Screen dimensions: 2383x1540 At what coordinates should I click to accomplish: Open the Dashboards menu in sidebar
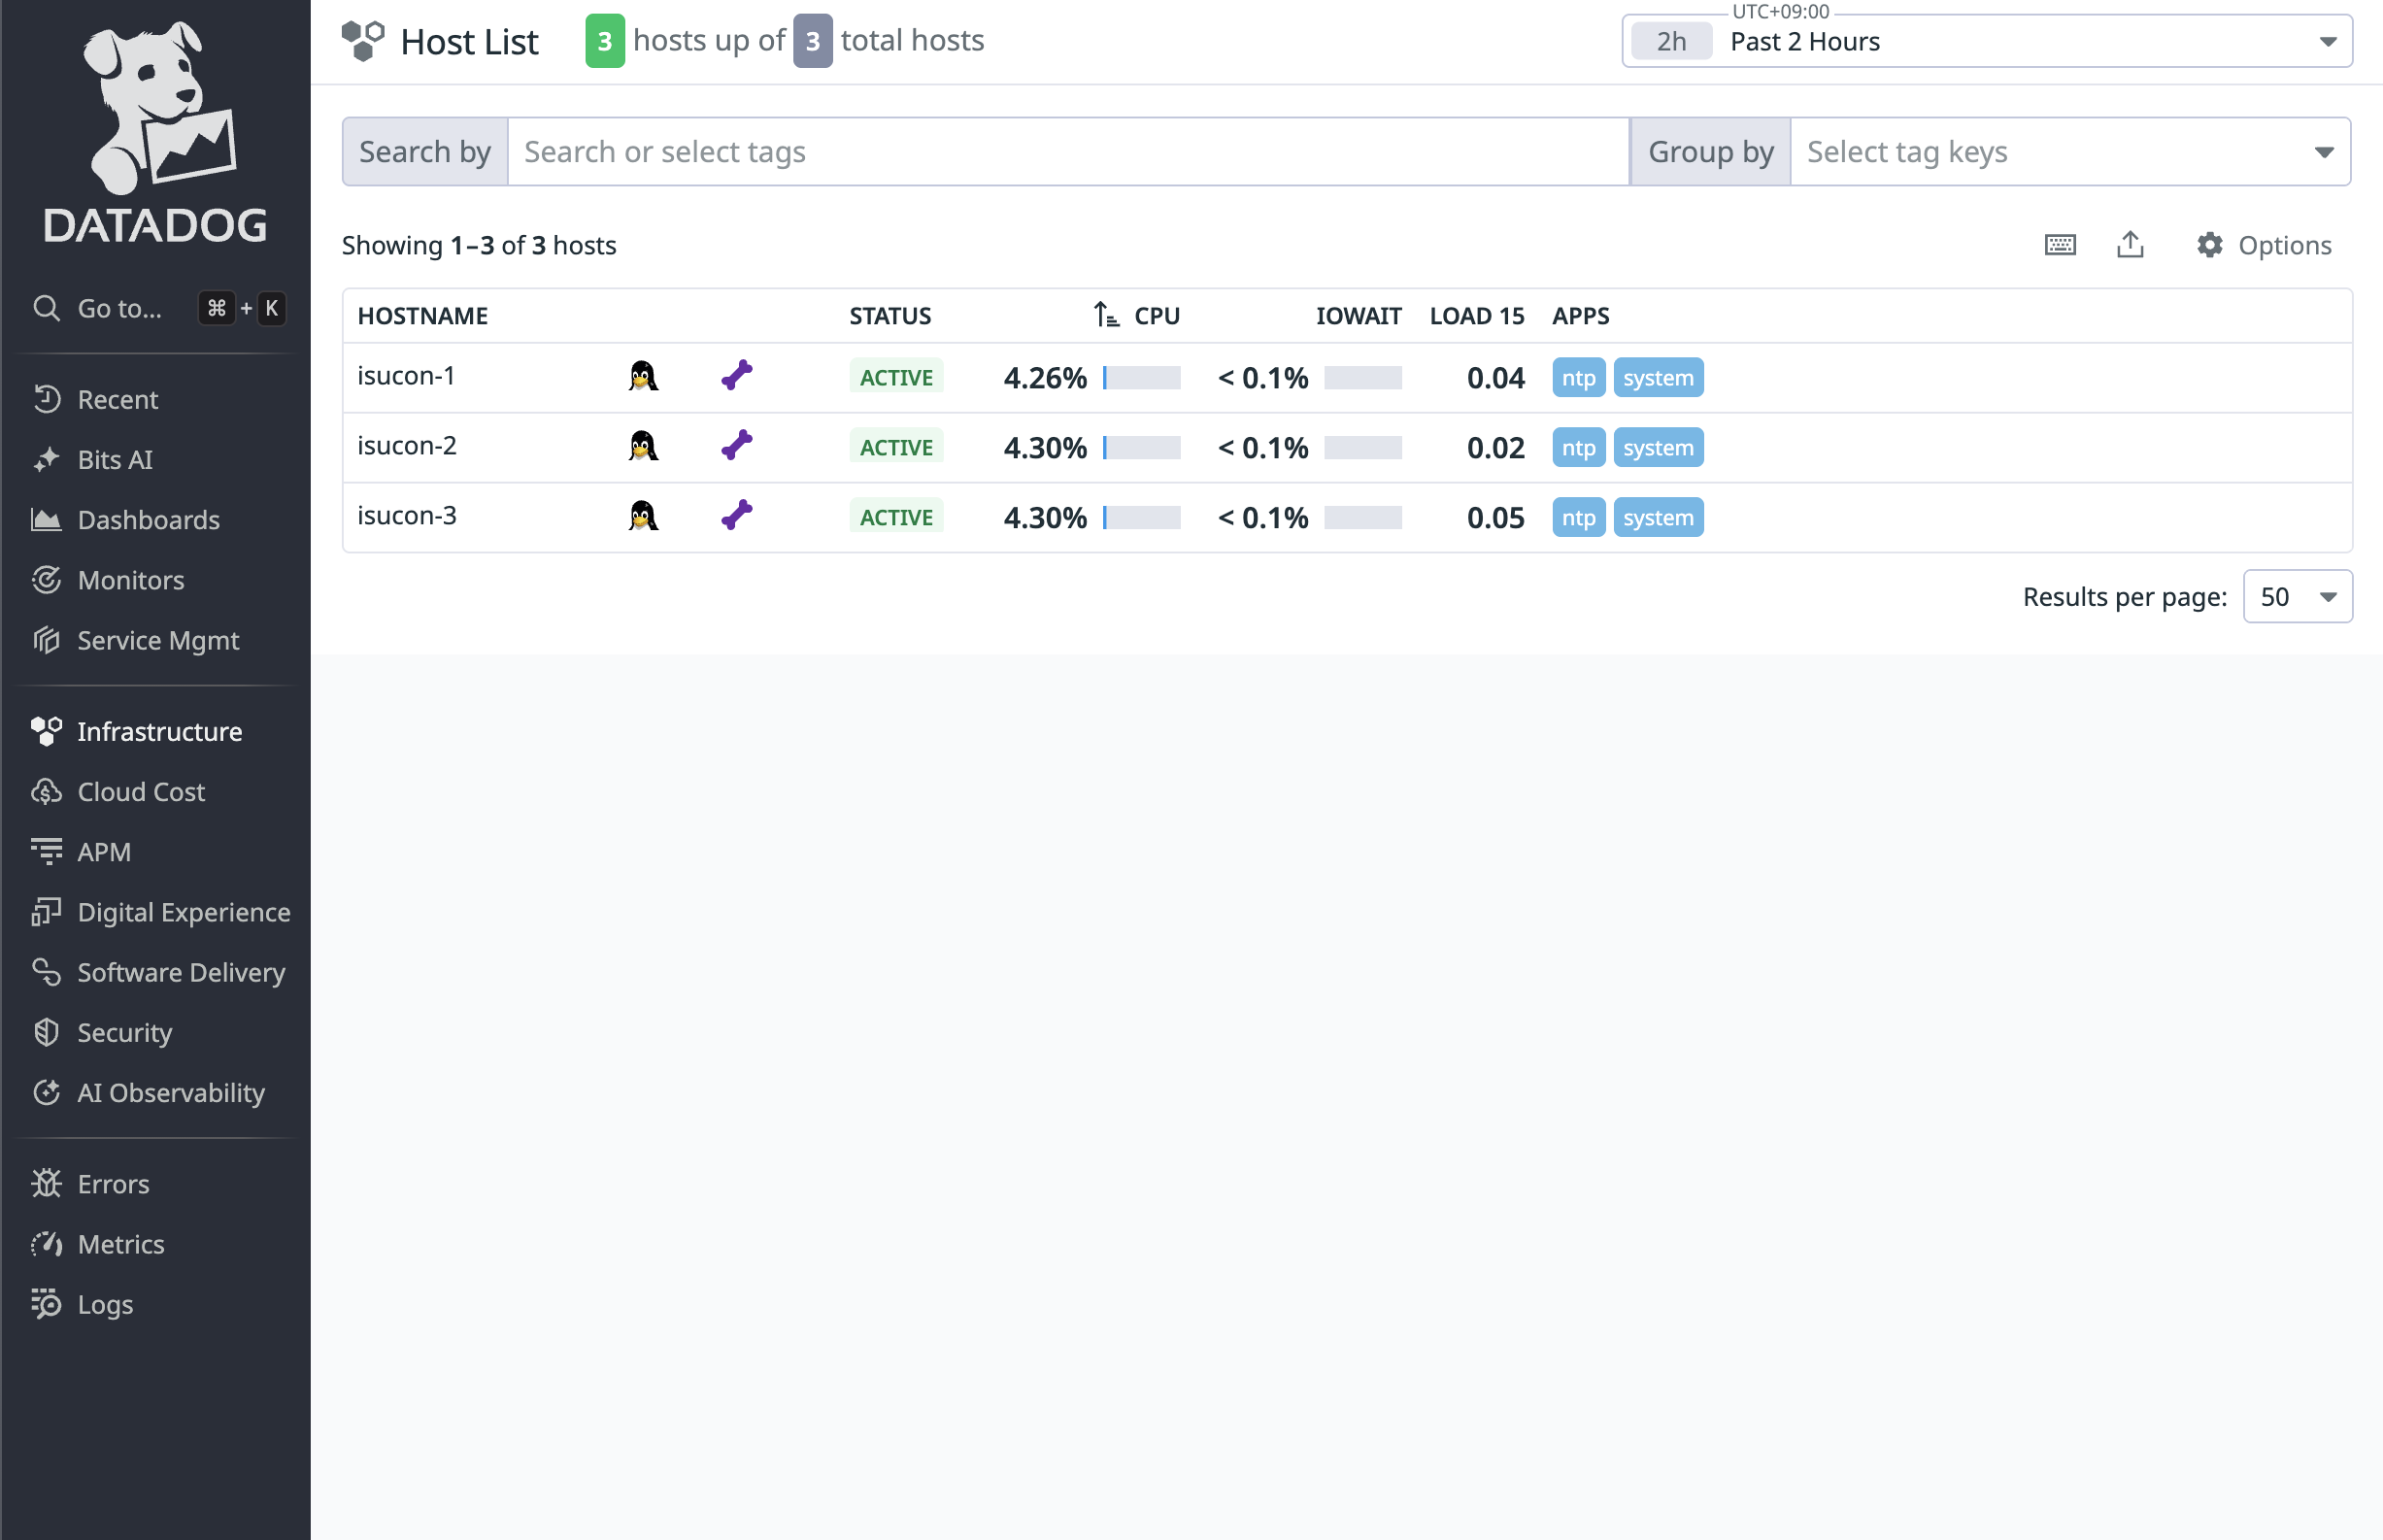tap(148, 520)
